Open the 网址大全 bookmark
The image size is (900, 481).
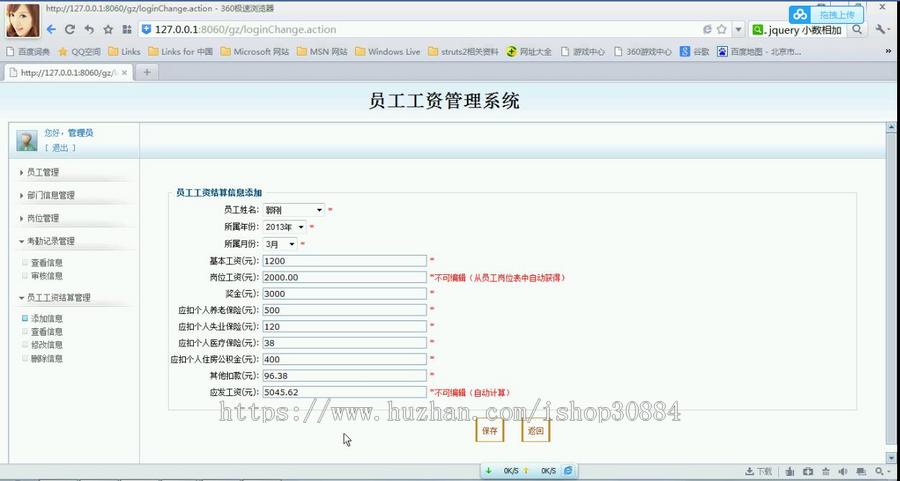[x=529, y=52]
